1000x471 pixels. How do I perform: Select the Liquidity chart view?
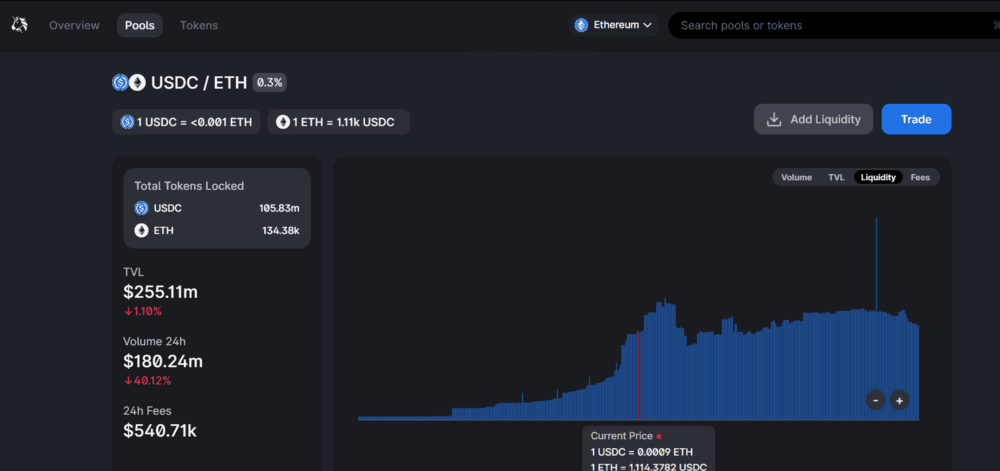878,177
